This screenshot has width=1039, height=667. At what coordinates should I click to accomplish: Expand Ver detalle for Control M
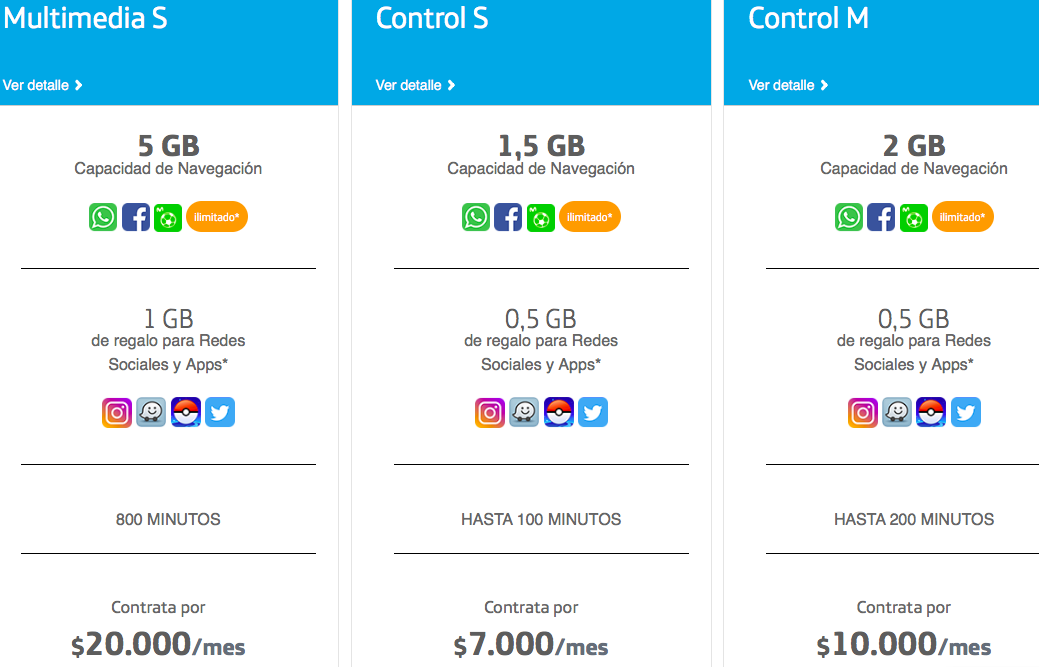click(788, 85)
